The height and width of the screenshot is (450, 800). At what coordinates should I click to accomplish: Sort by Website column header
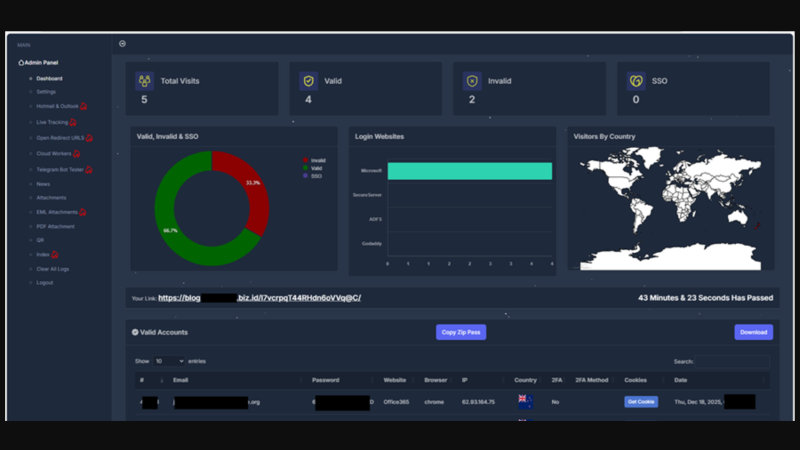[x=395, y=380]
